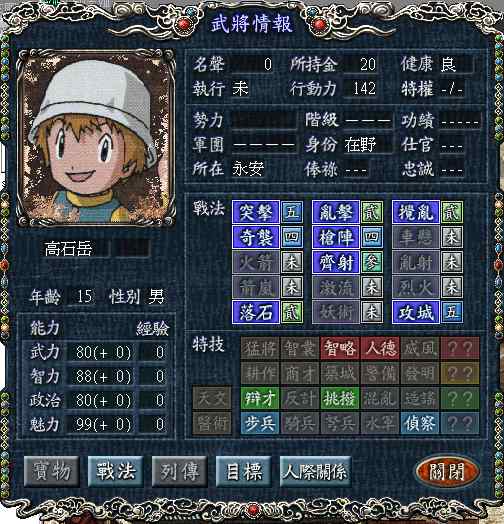Select the 槍陣 tactic tile
The image size is (504, 524).
coord(336,237)
